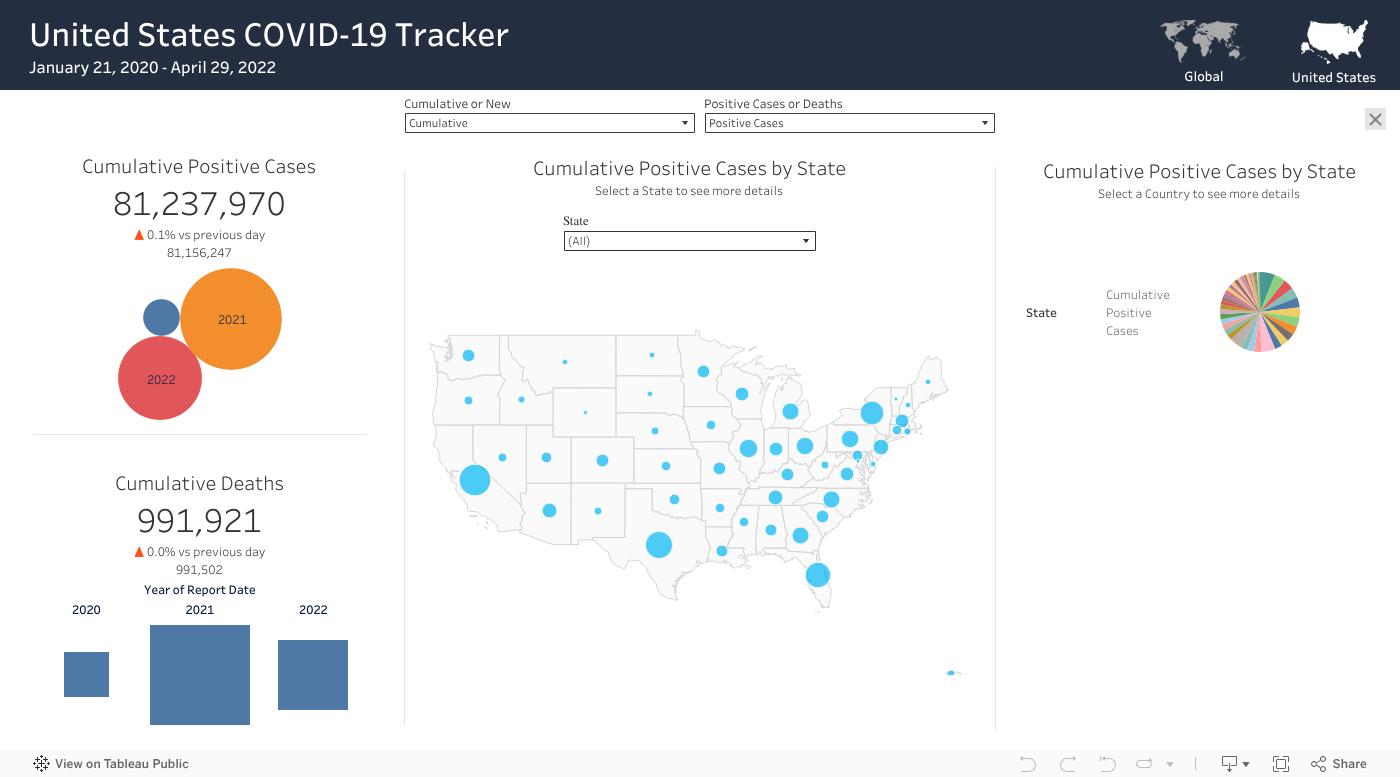
Task: Click the 2021 deaths bar
Action: 200,674
